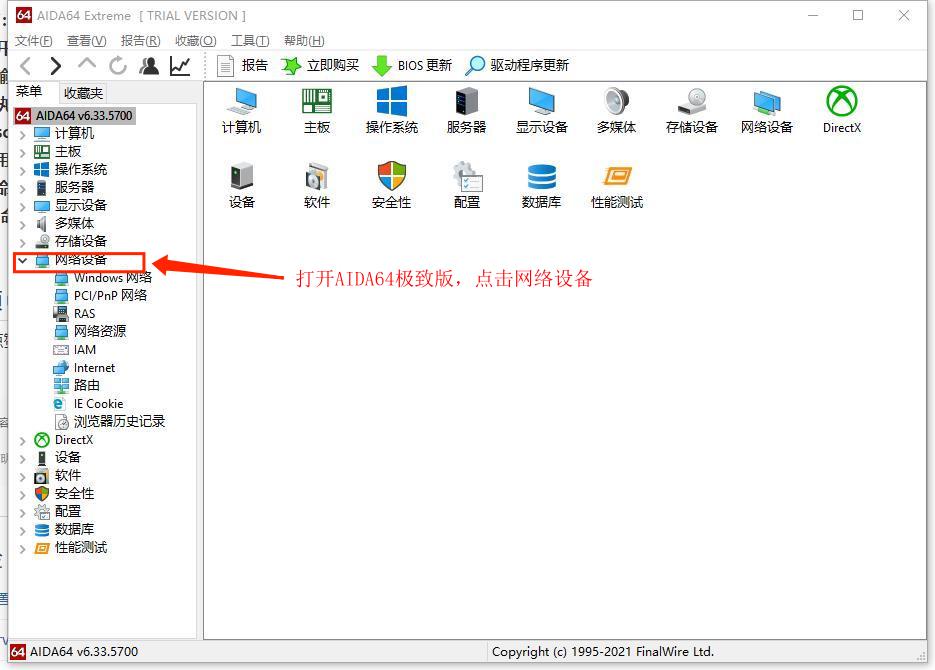Viewport: 935px width, 670px height.
Task: Click the BIOS 更新 toolbar item
Action: pos(411,66)
